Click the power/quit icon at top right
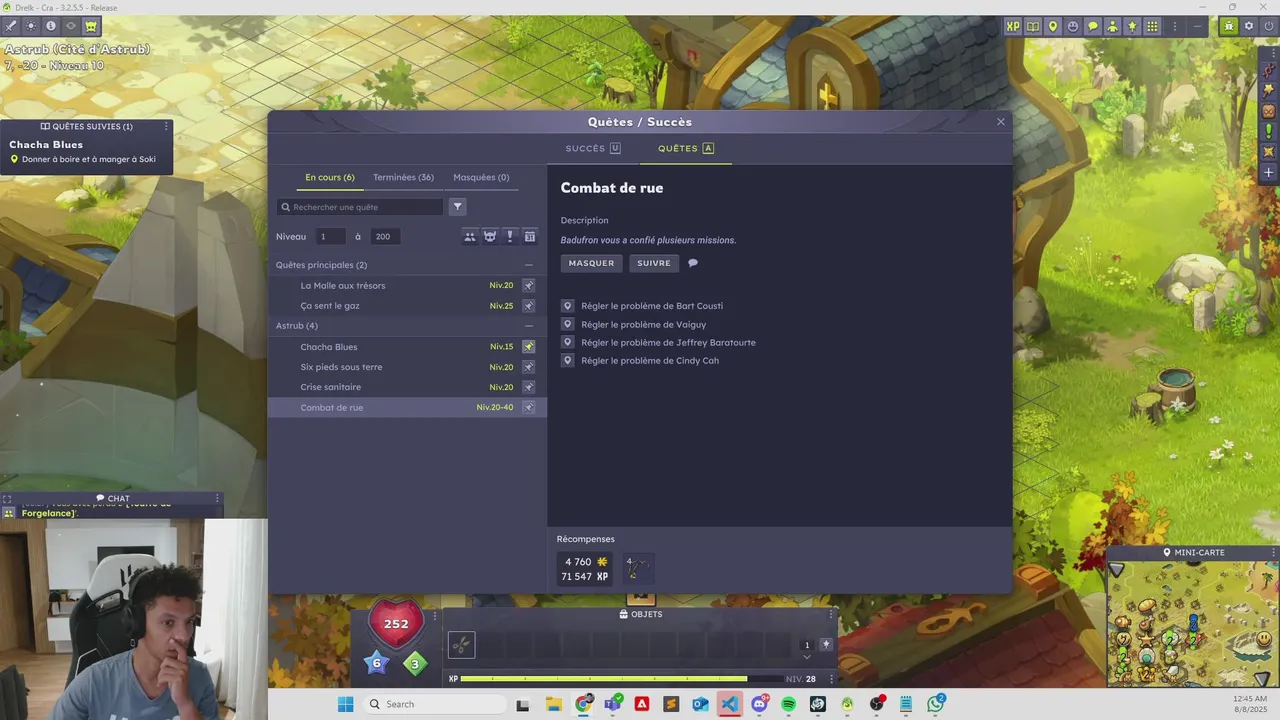The width and height of the screenshot is (1280, 720). coord(1269,26)
